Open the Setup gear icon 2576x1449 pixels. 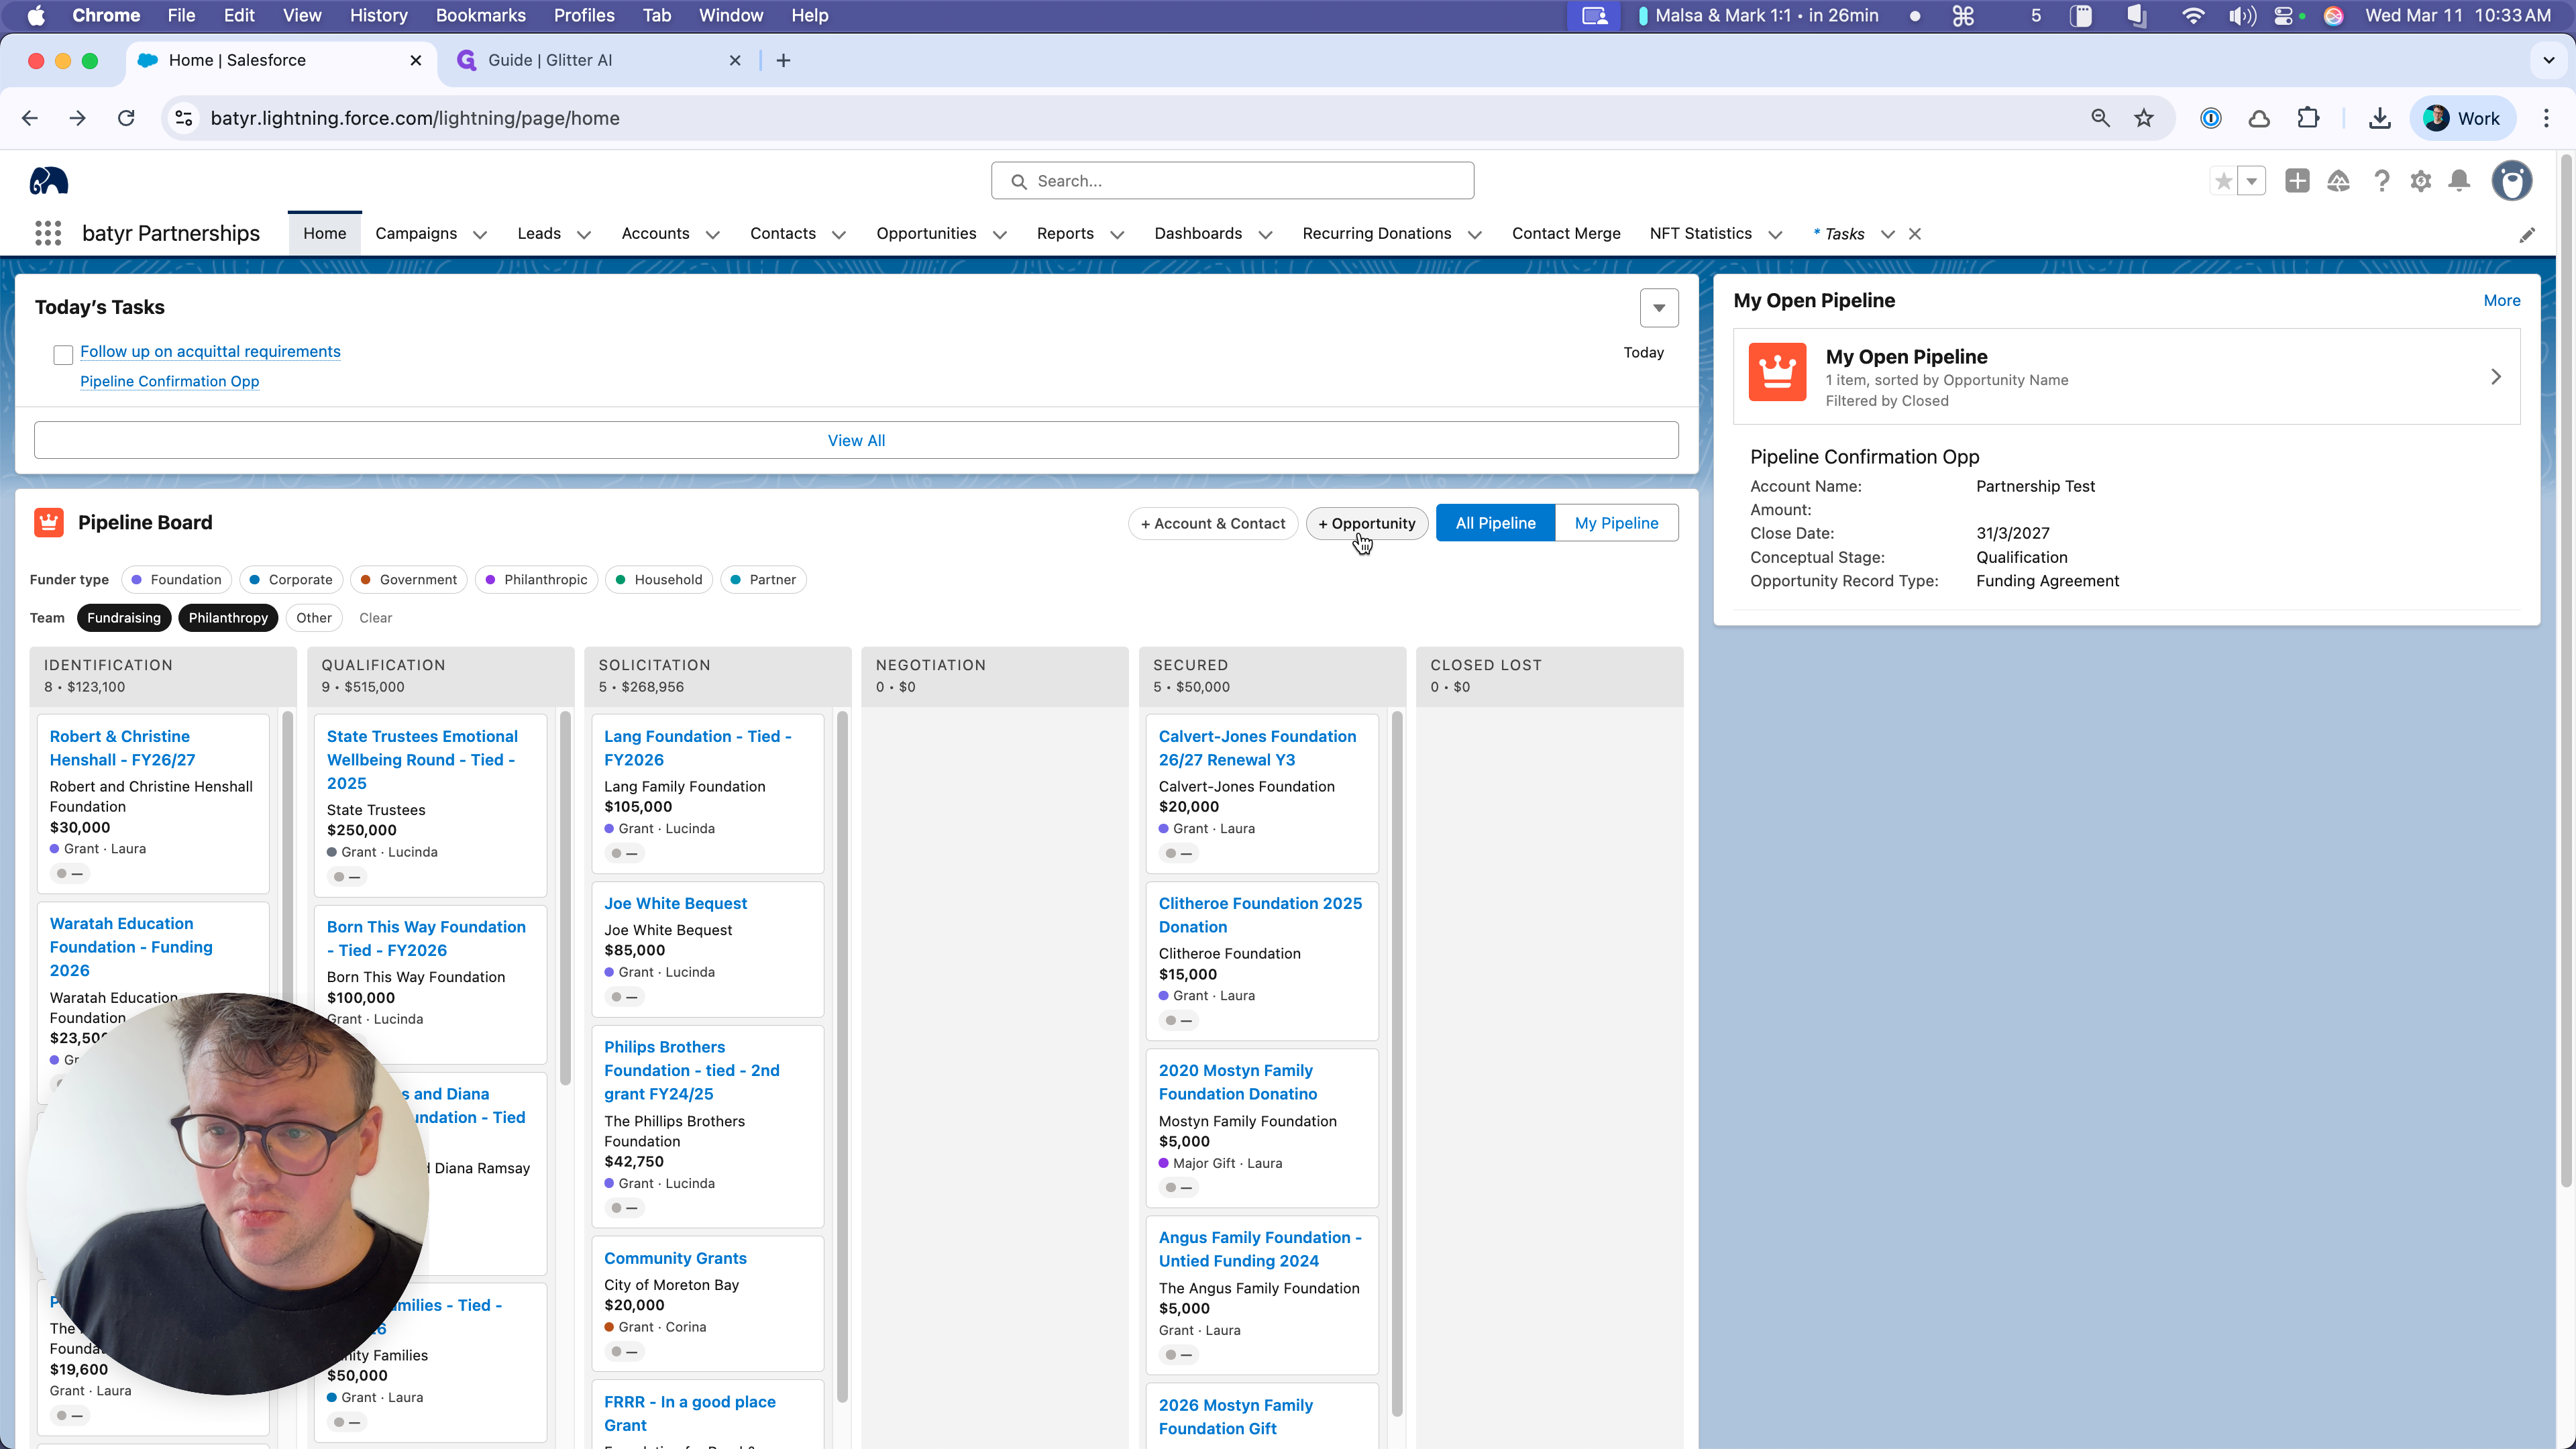(x=2420, y=181)
